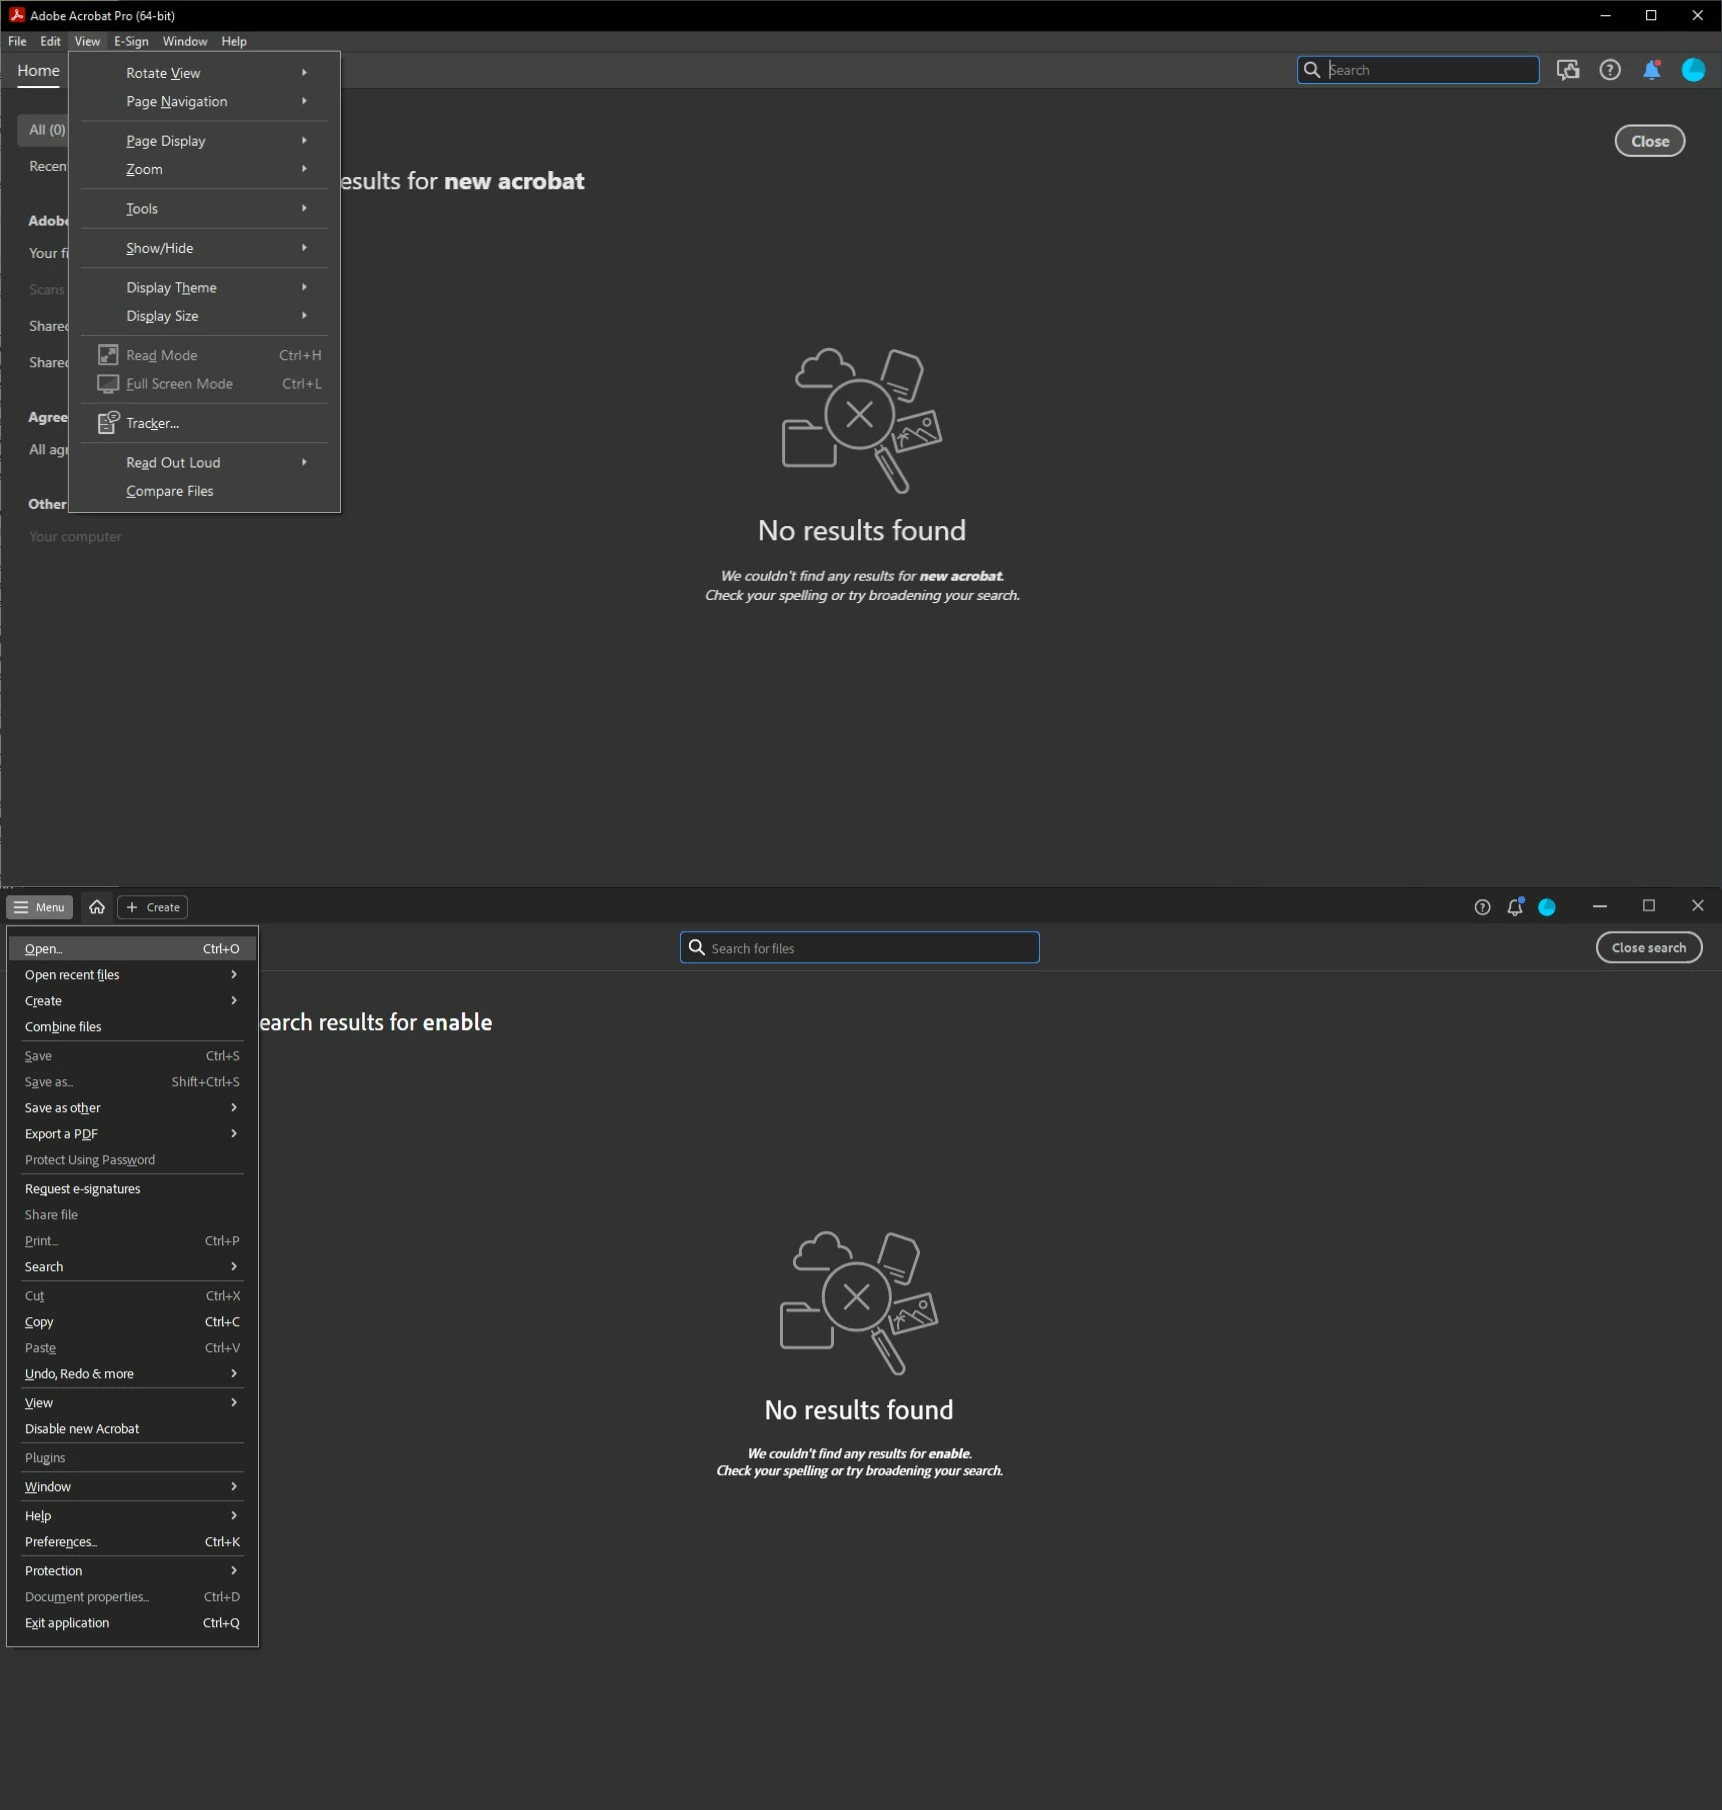The image size is (1722, 1810).
Task: Select Combine files in the bottom menu
Action: pyautogui.click(x=132, y=1026)
